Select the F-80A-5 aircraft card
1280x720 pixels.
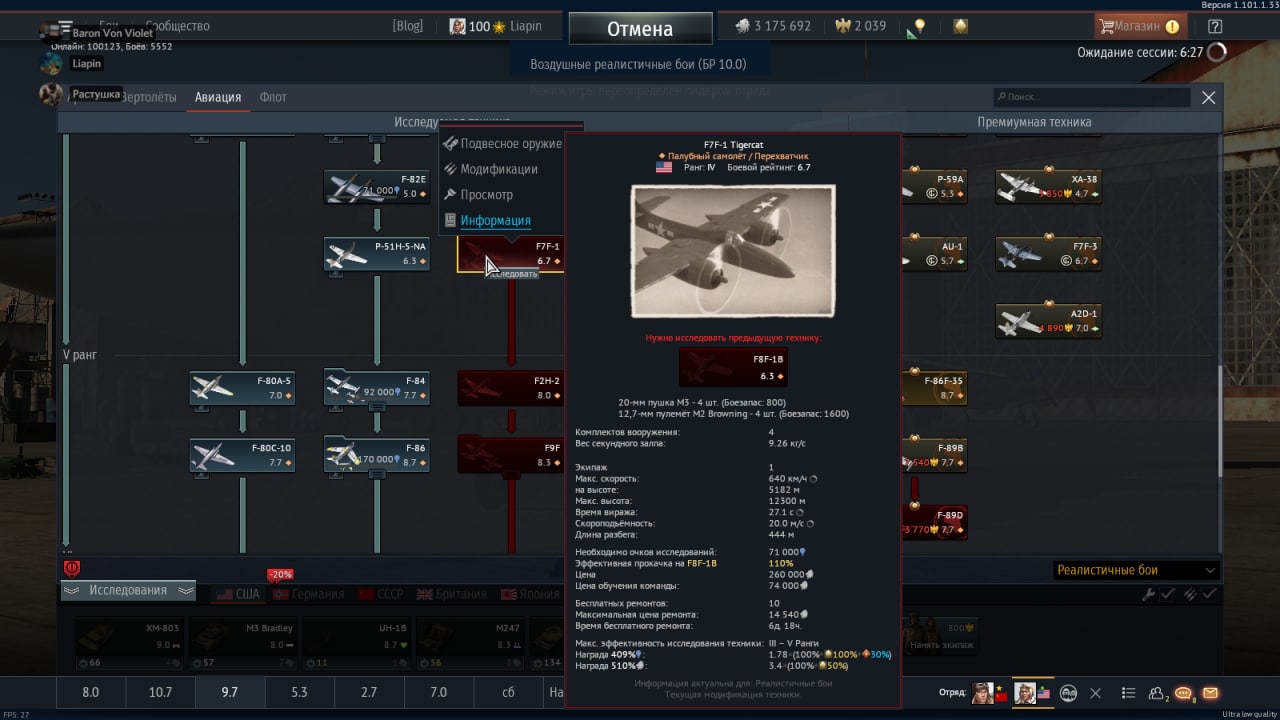(x=243, y=388)
